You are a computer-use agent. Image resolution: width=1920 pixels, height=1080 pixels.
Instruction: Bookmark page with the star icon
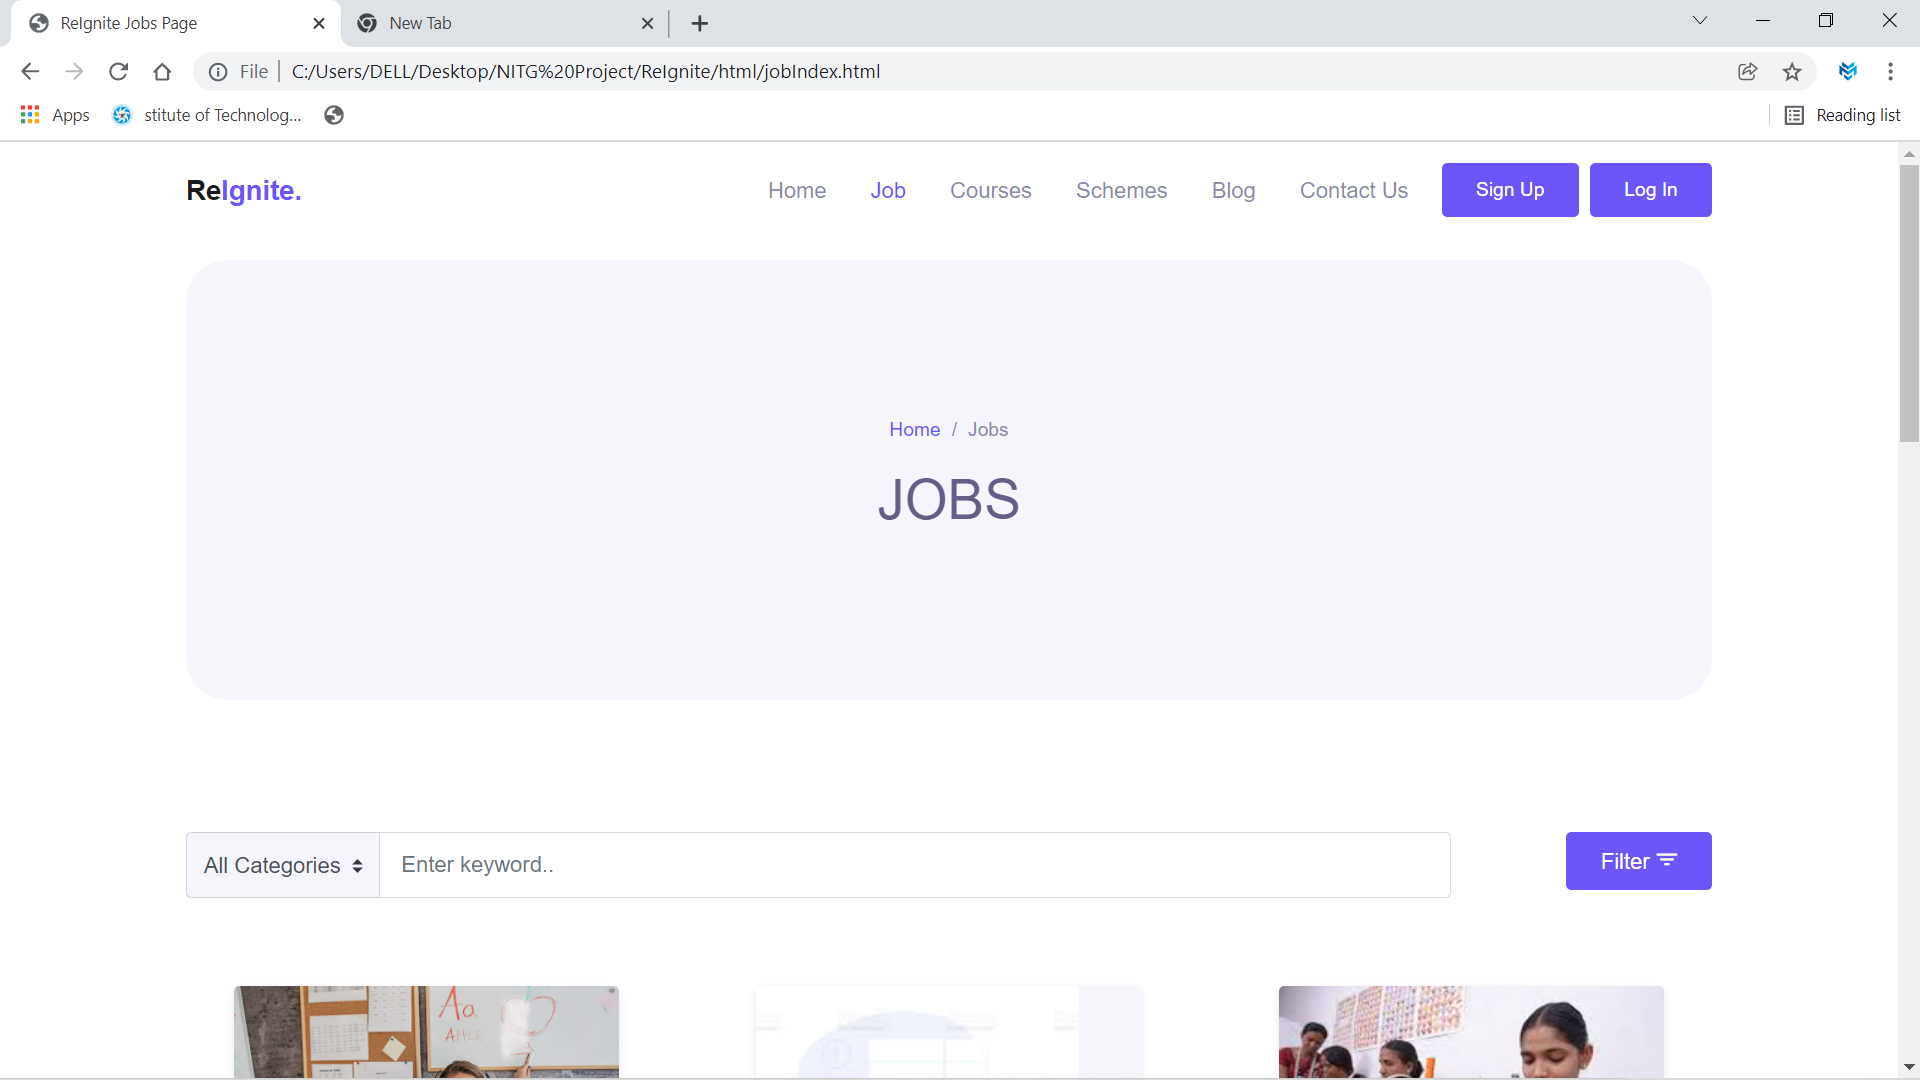pyautogui.click(x=1792, y=71)
